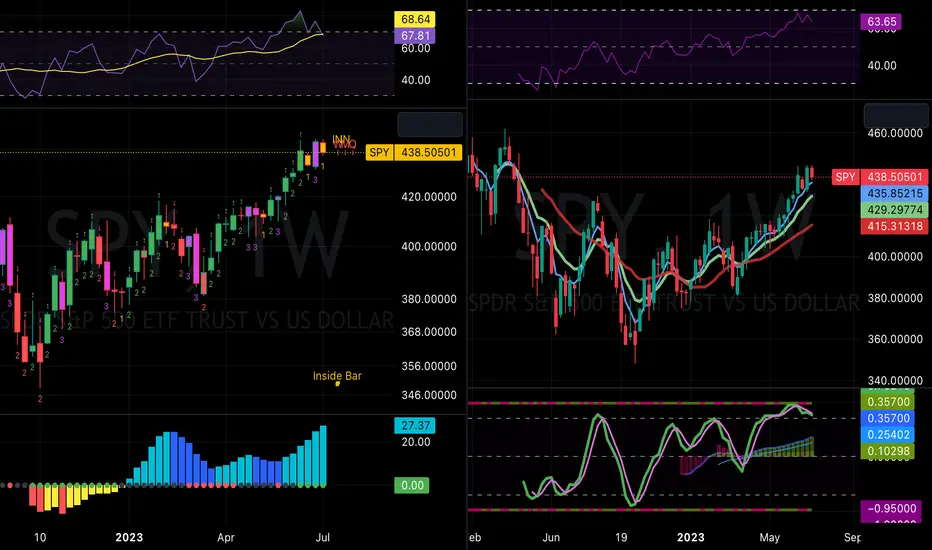Select 368.00000 on the price axis
Screen dimensions: 932x550
(429, 332)
